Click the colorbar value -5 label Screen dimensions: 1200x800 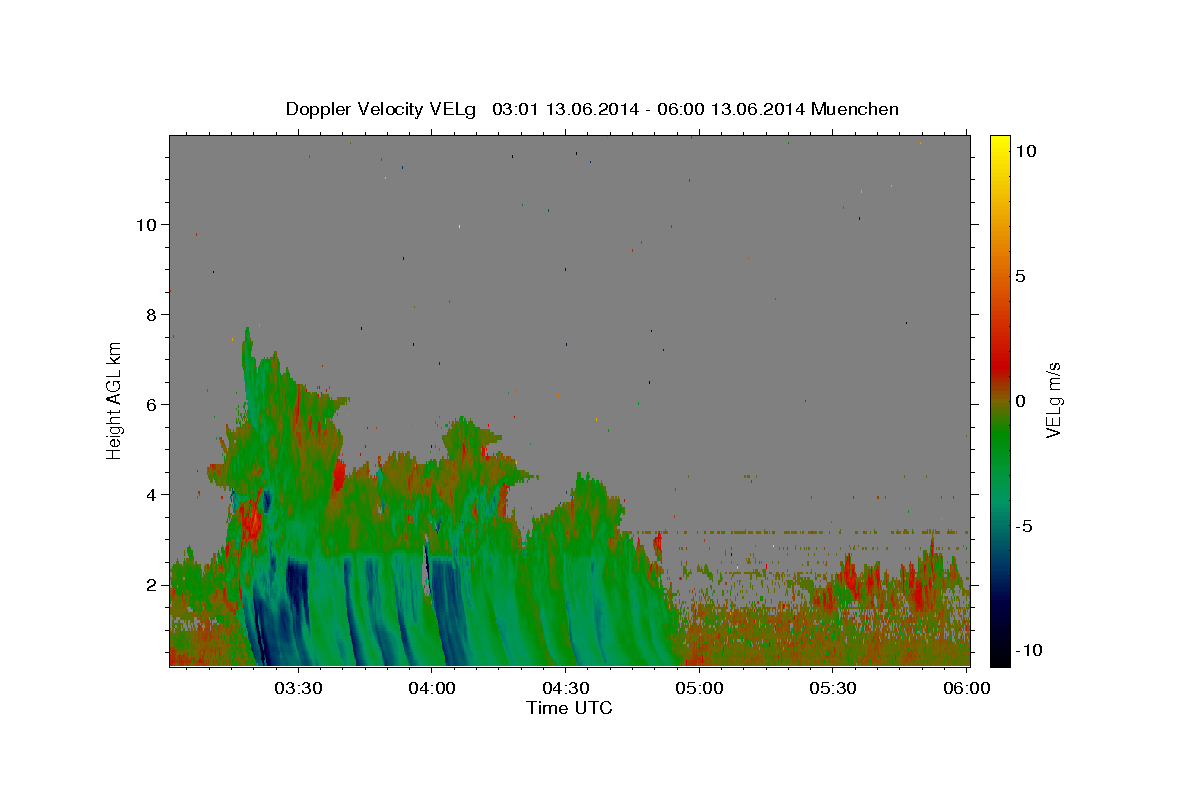coord(1023,526)
